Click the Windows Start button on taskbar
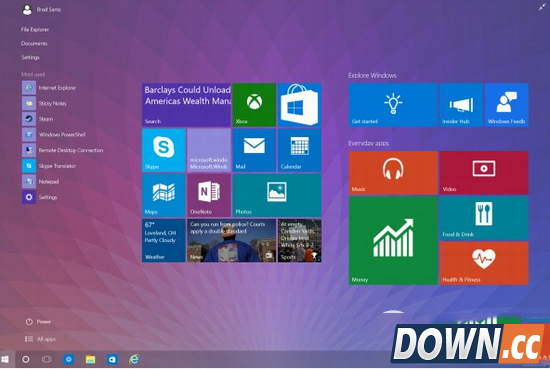 (5, 360)
